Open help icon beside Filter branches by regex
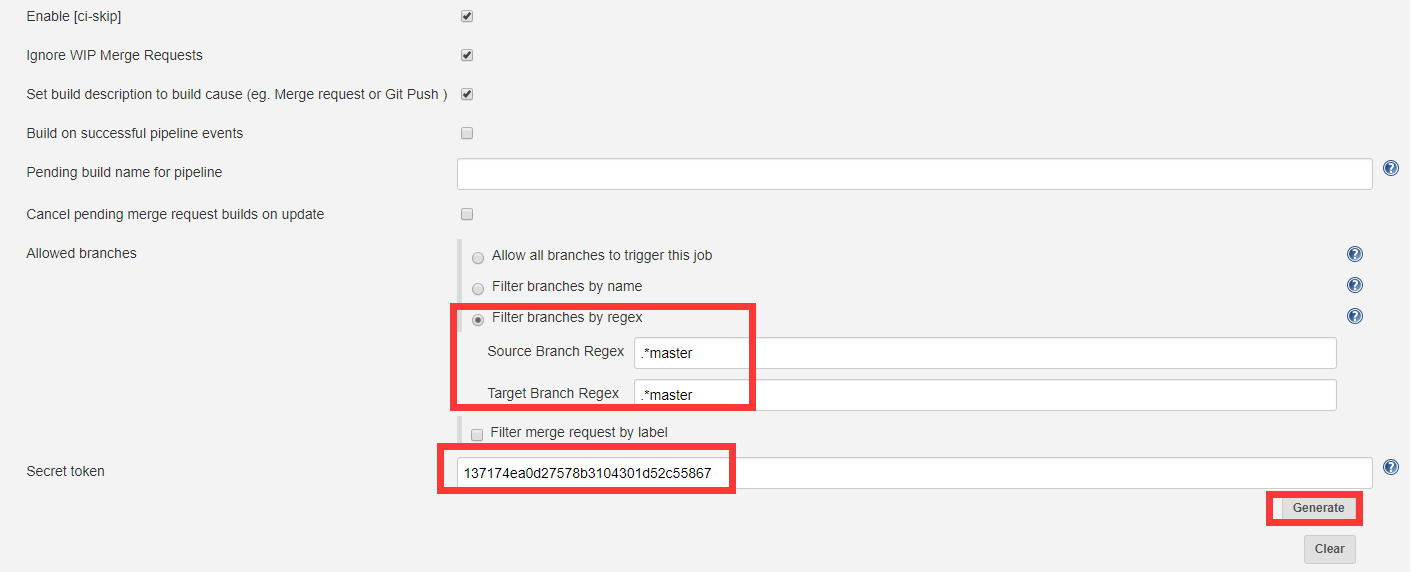The width and height of the screenshot is (1411, 572). click(1355, 317)
